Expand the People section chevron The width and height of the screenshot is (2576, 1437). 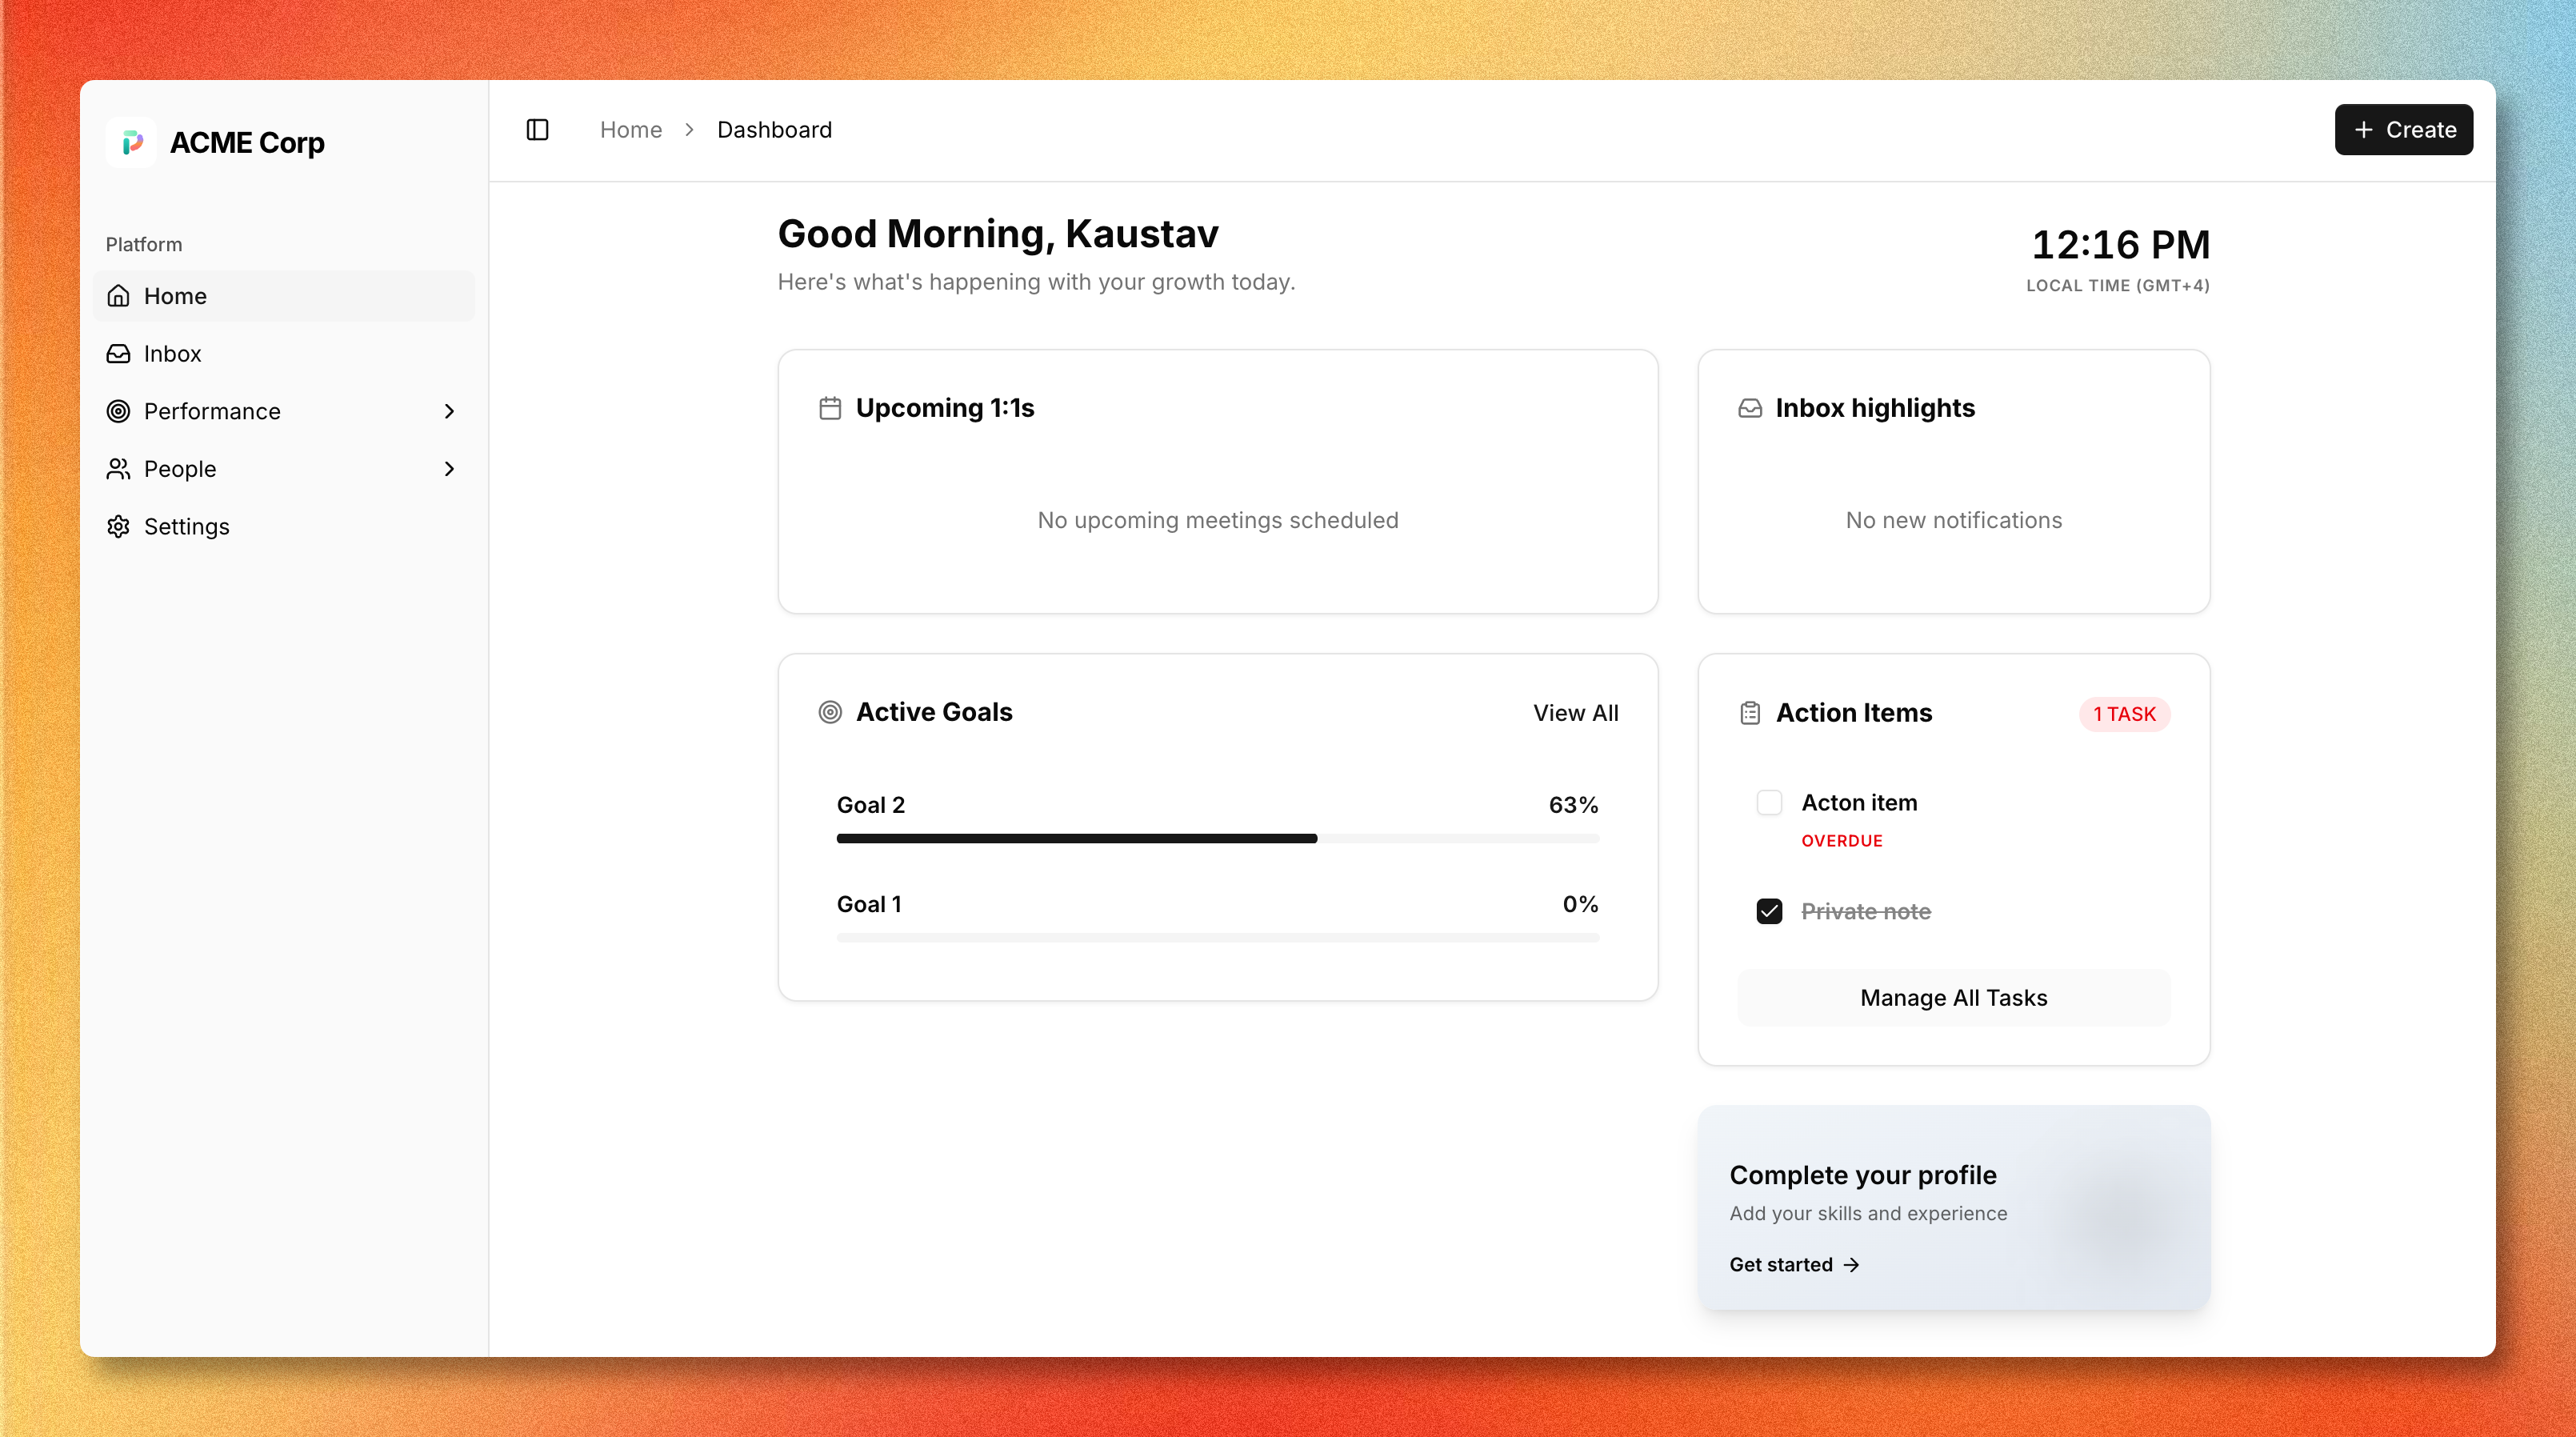pyautogui.click(x=449, y=468)
